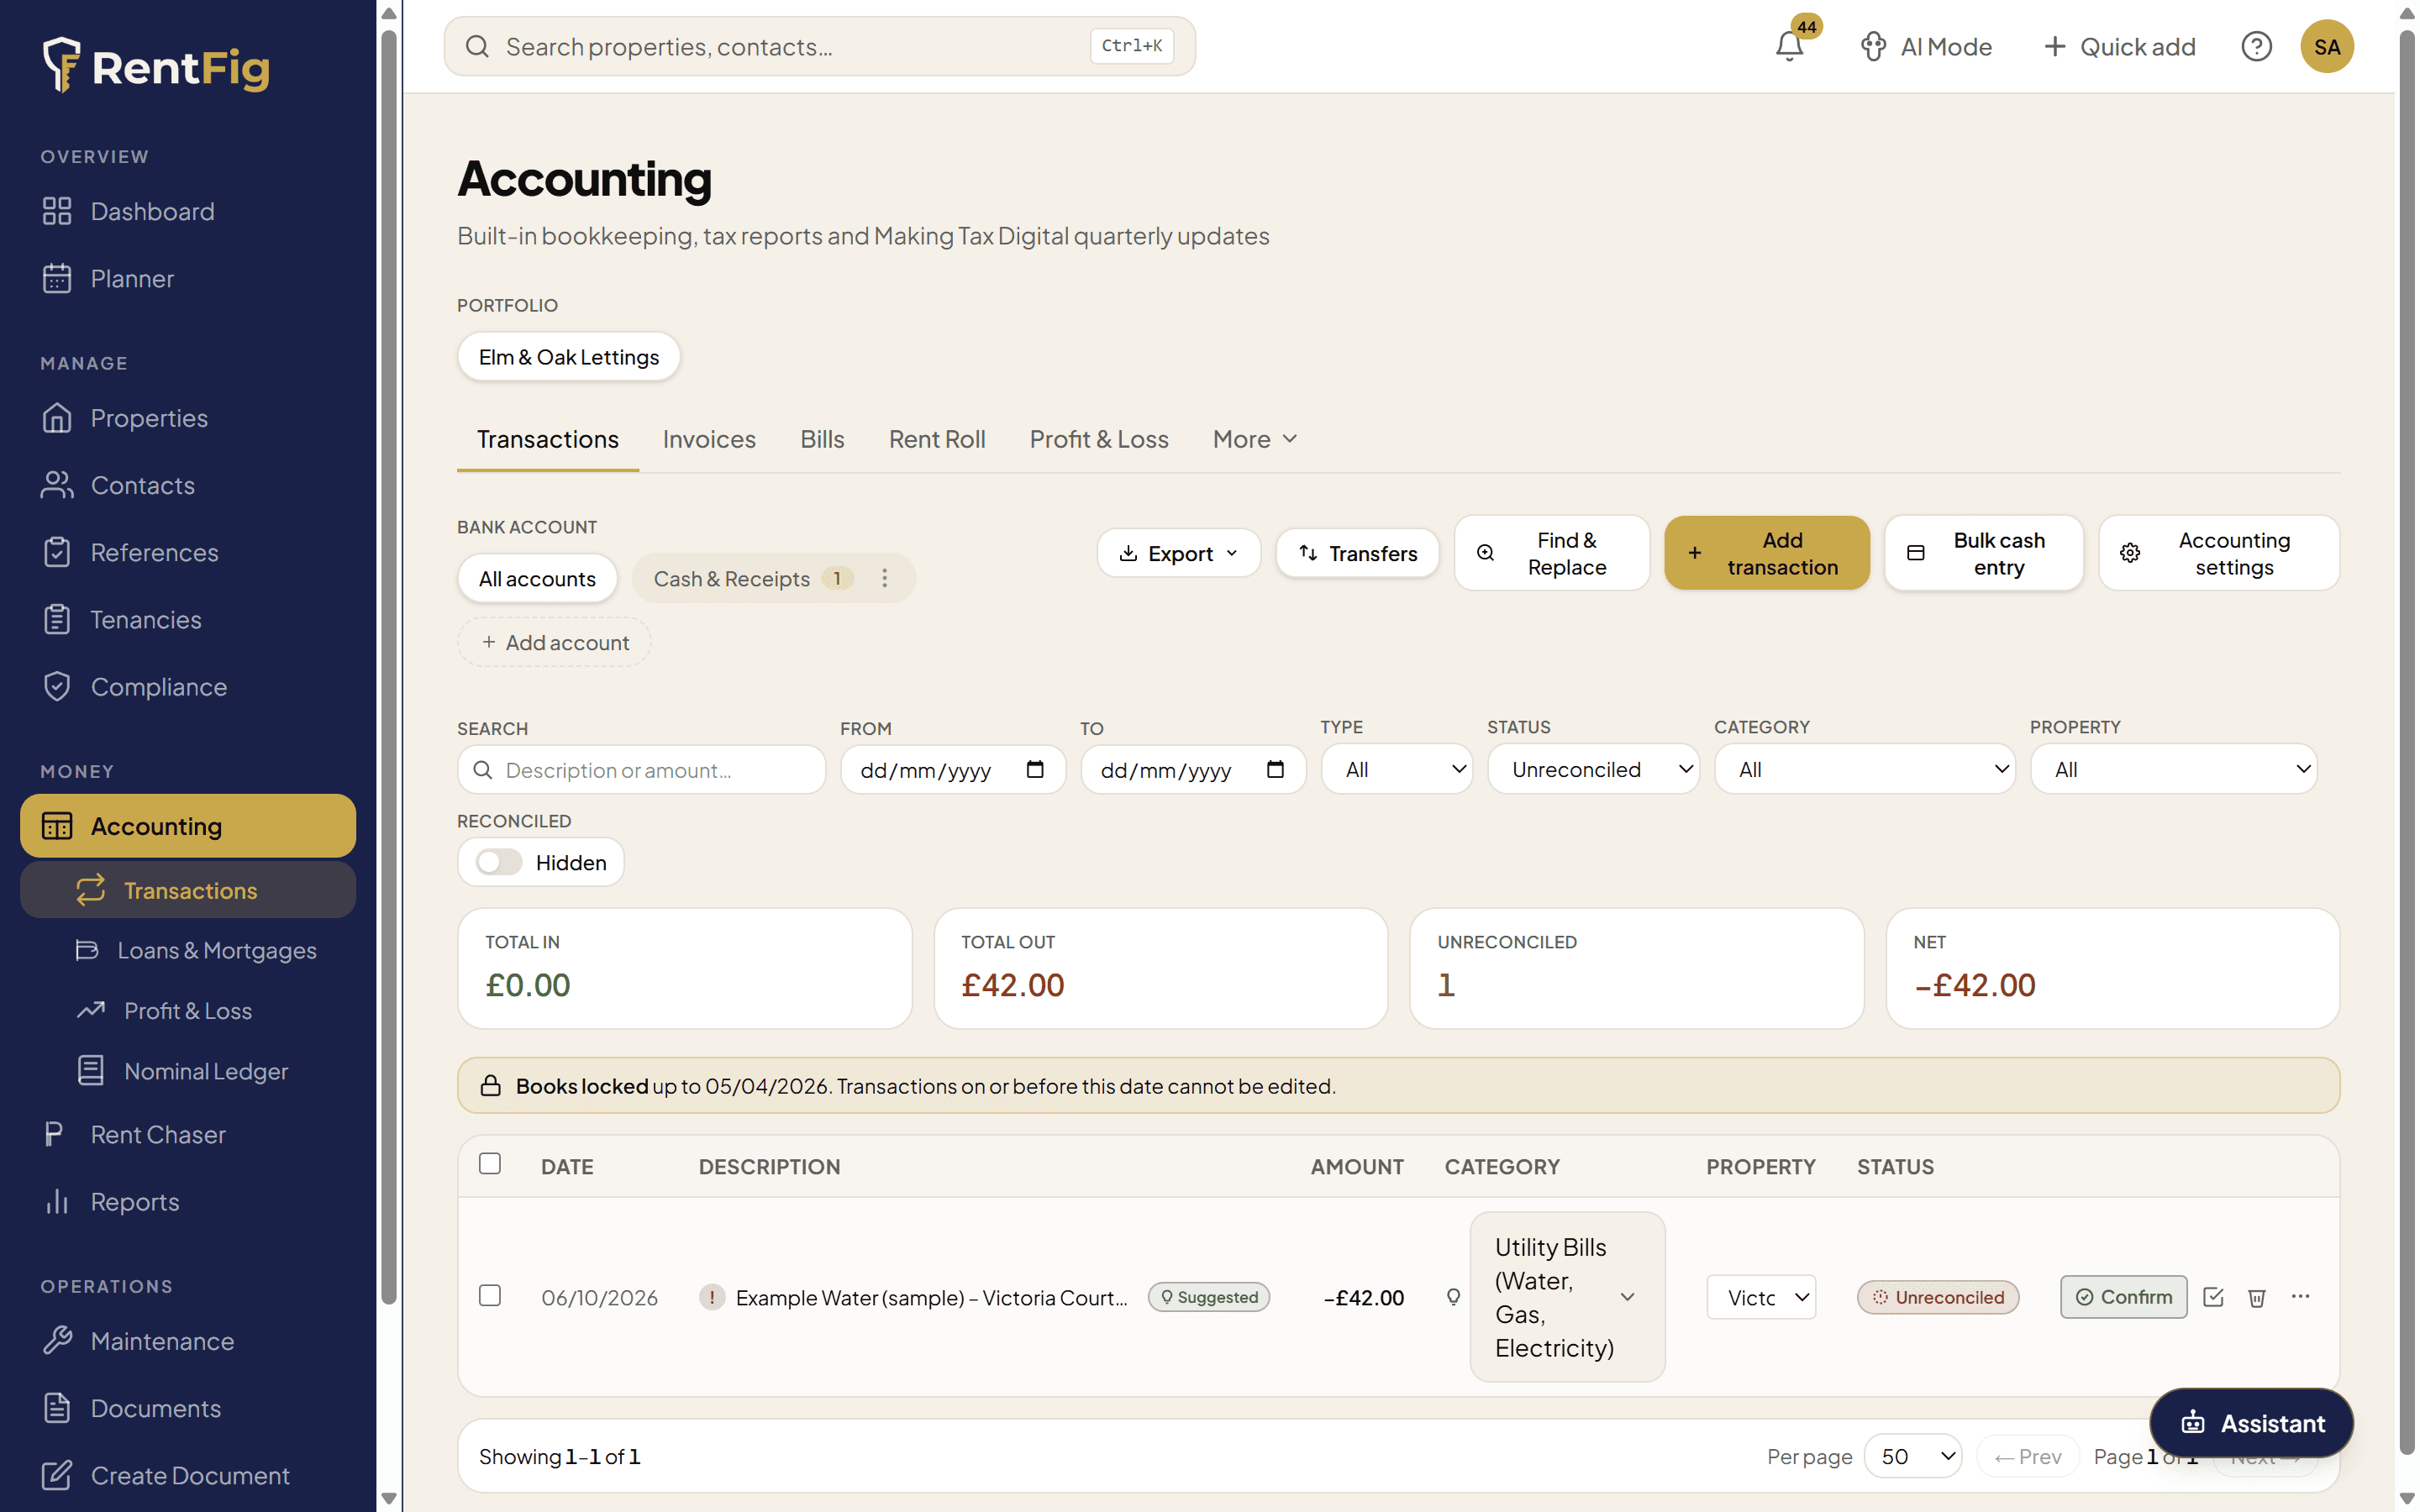
Task: Click the RentFig logo
Action: pyautogui.click(x=156, y=66)
